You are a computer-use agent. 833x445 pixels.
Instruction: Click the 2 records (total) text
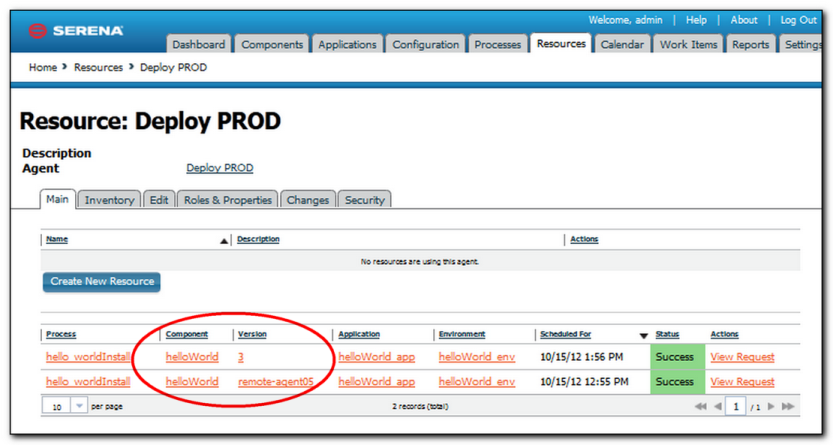(x=420, y=407)
